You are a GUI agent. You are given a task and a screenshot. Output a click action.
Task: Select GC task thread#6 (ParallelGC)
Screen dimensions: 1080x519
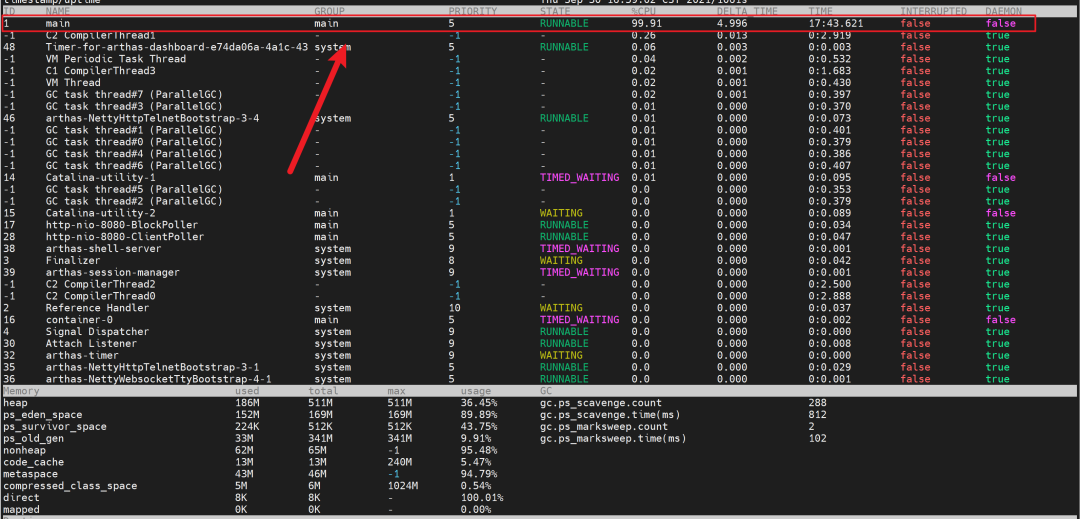coord(134,165)
